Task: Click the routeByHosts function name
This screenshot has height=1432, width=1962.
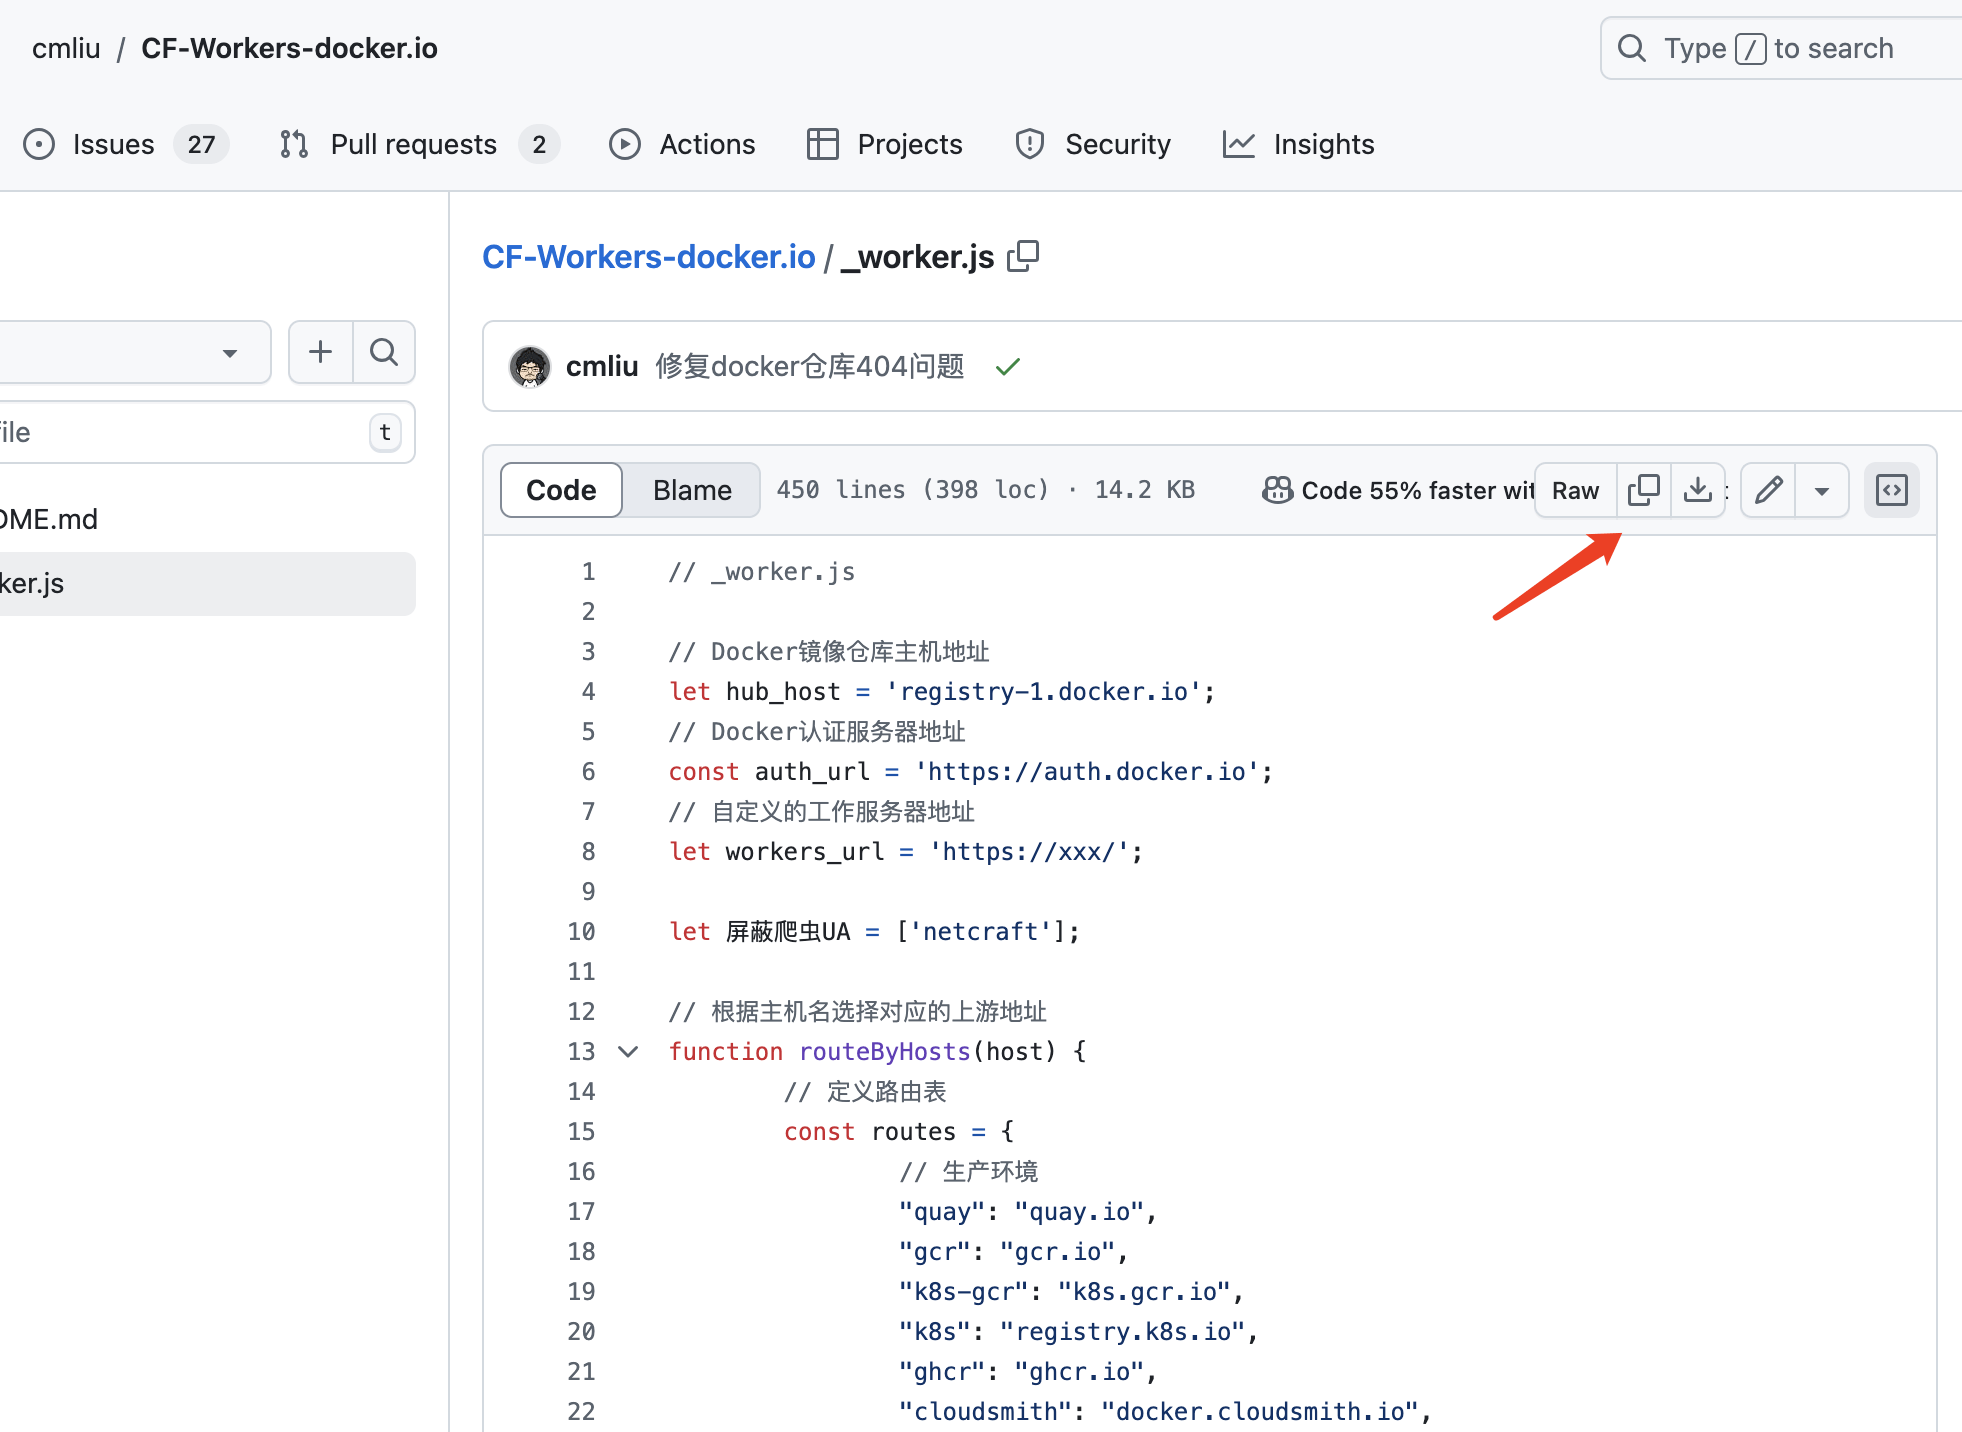Action: tap(885, 1051)
